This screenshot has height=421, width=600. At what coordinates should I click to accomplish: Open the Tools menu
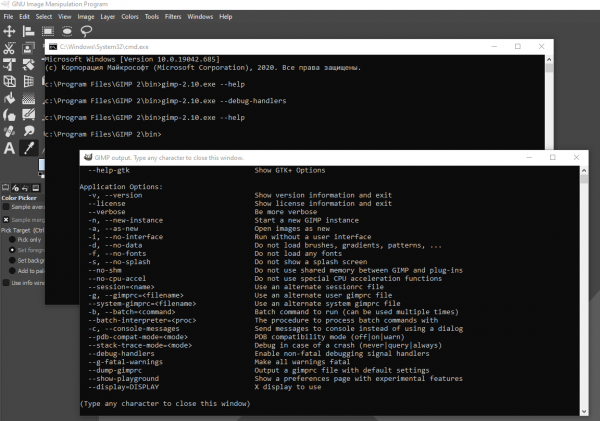[152, 16]
